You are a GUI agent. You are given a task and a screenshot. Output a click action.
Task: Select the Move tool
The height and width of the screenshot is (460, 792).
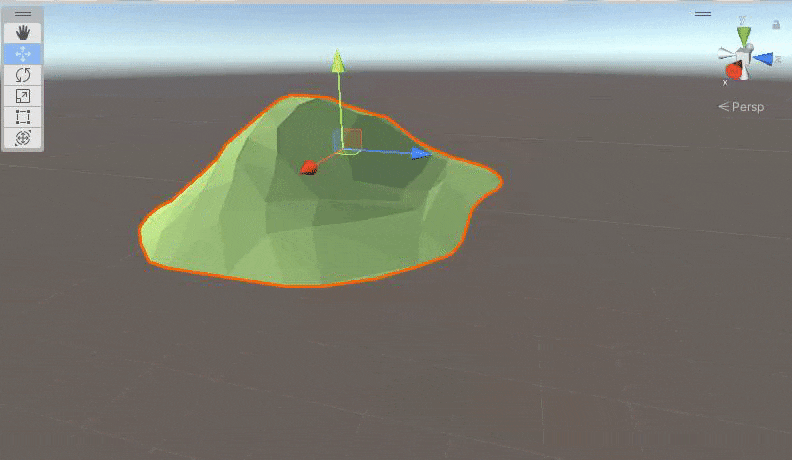click(x=23, y=54)
